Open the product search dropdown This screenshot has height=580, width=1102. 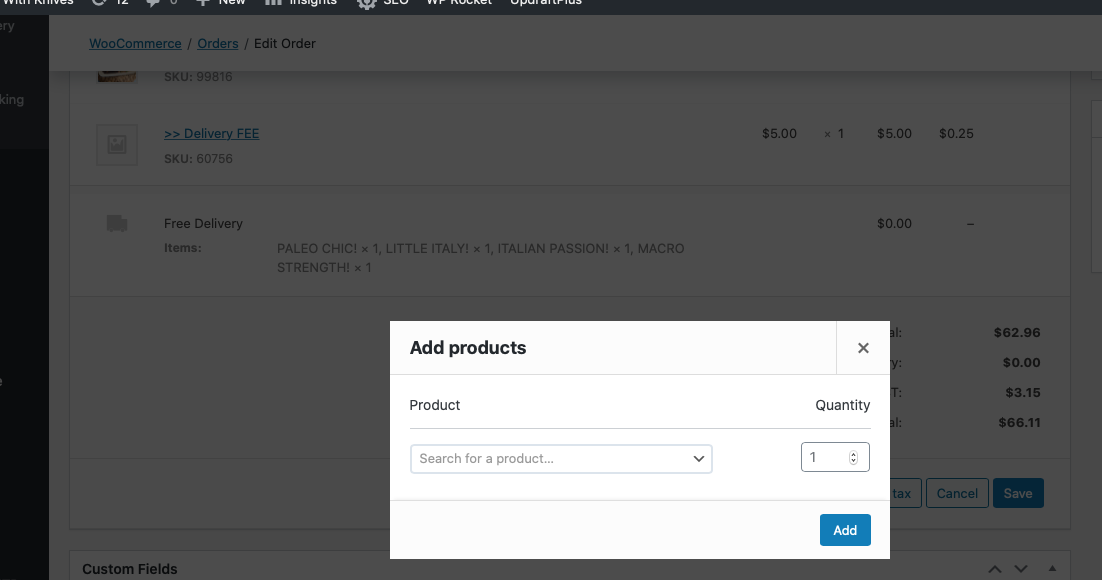560,458
